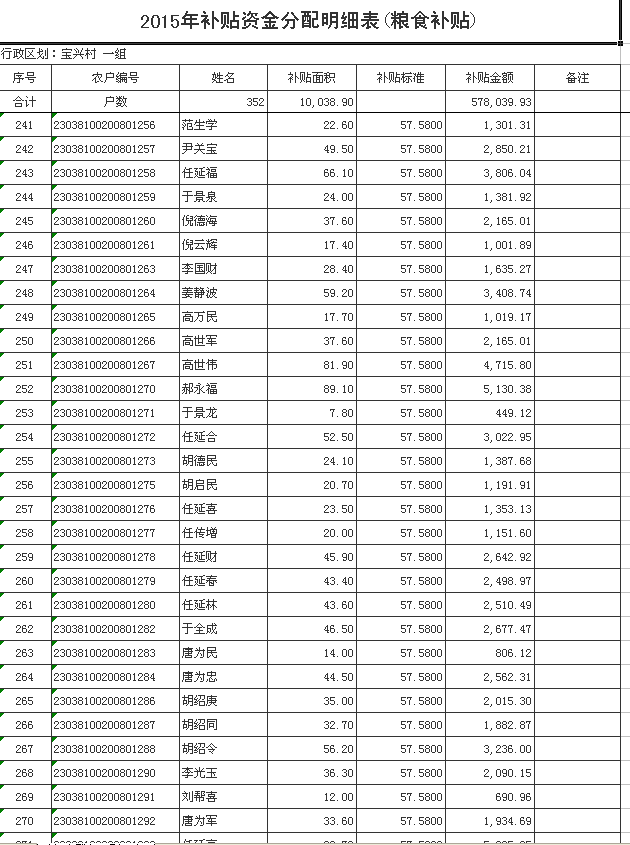630x845 pixels.
Task: Click the 合计 cell
Action: coord(25,102)
